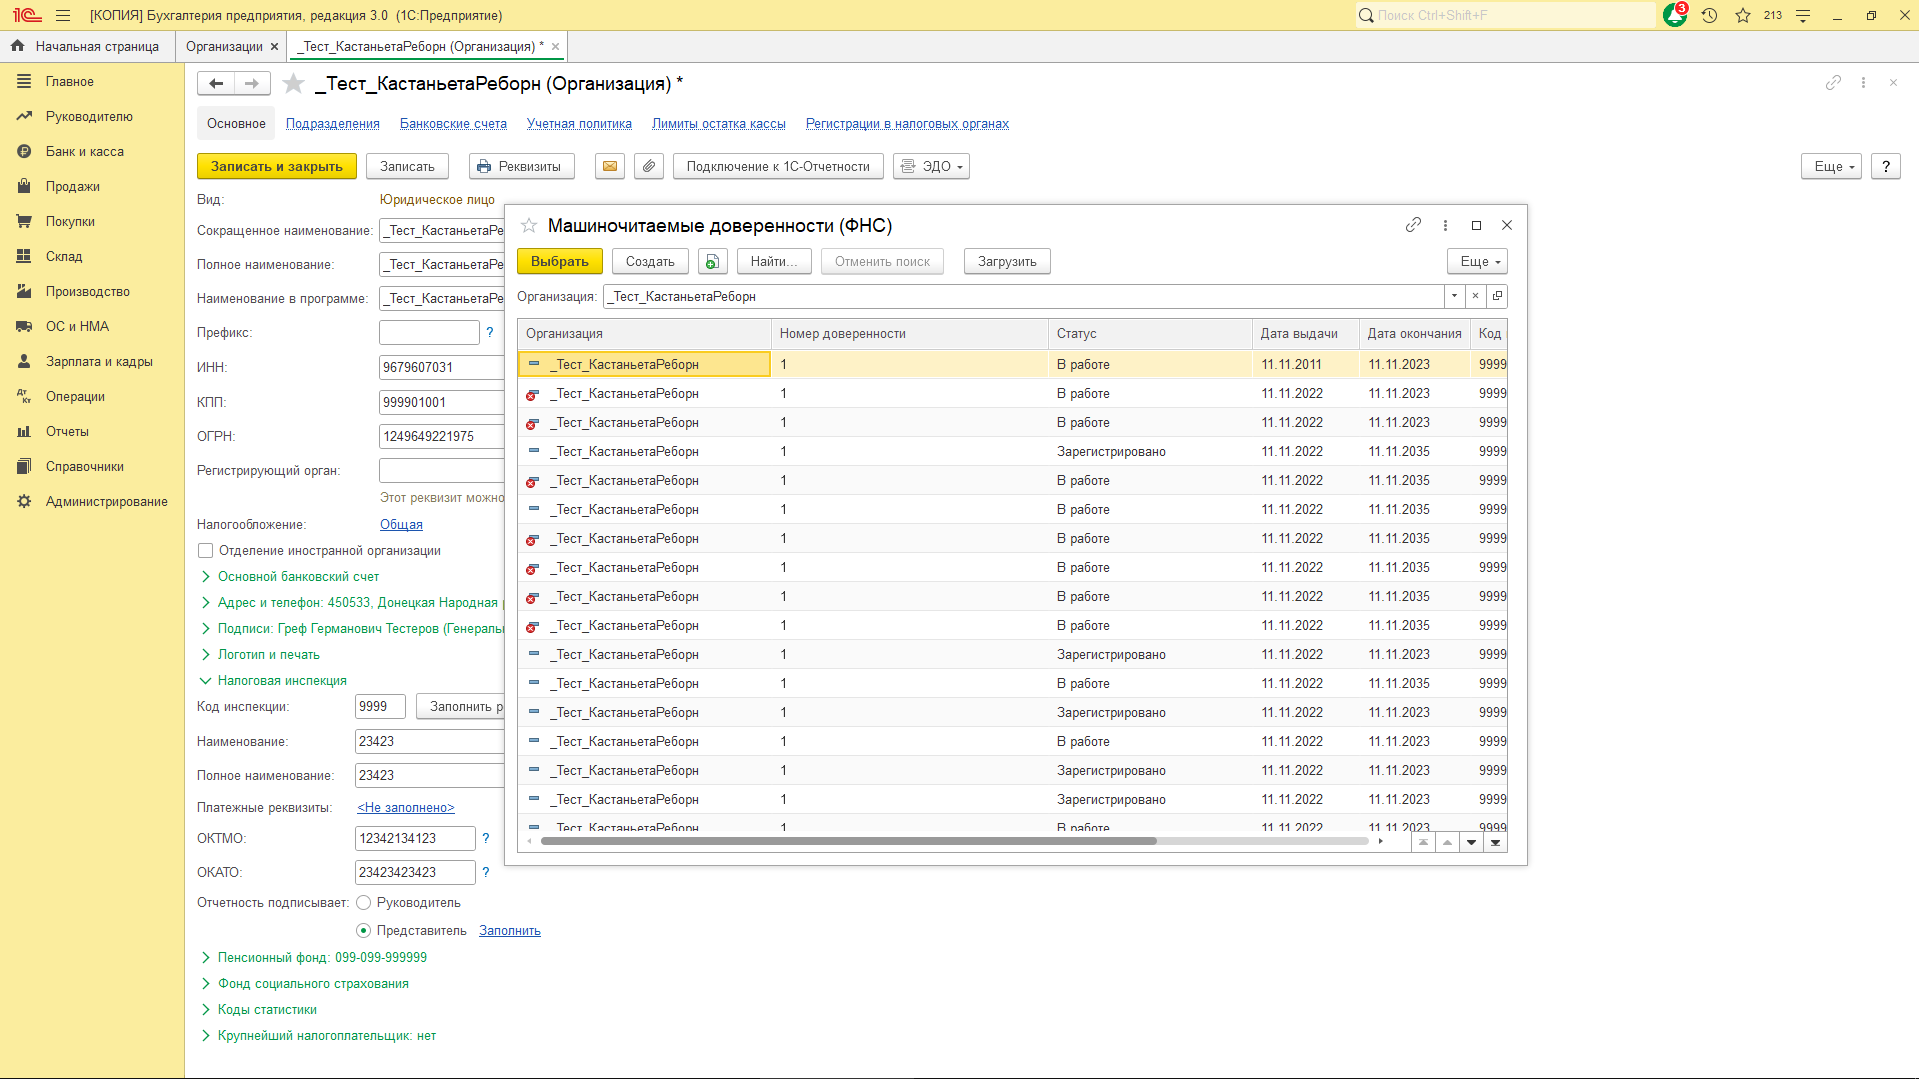The width and height of the screenshot is (1919, 1079).
Task: Open history clock icon in title bar
Action: [1709, 15]
